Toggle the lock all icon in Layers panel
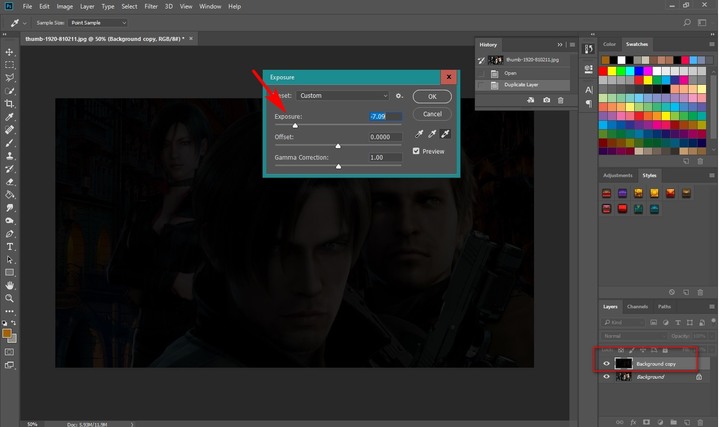Viewport: 720px width, 427px height. click(x=665, y=350)
